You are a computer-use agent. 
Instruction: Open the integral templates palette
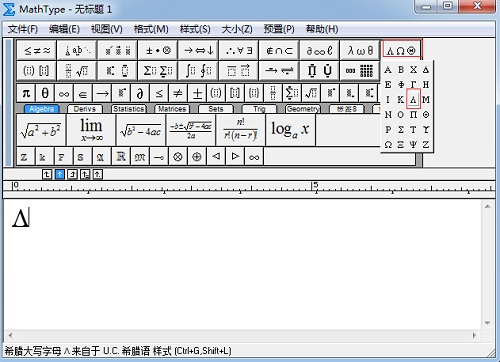pos(198,71)
